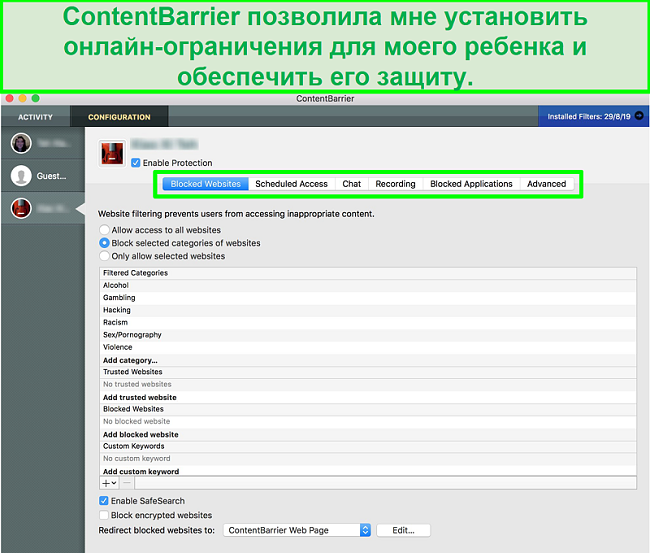Image resolution: width=650 pixels, height=553 pixels.
Task: Toggle Enable SafeSearch checkbox
Action: pyautogui.click(x=104, y=500)
